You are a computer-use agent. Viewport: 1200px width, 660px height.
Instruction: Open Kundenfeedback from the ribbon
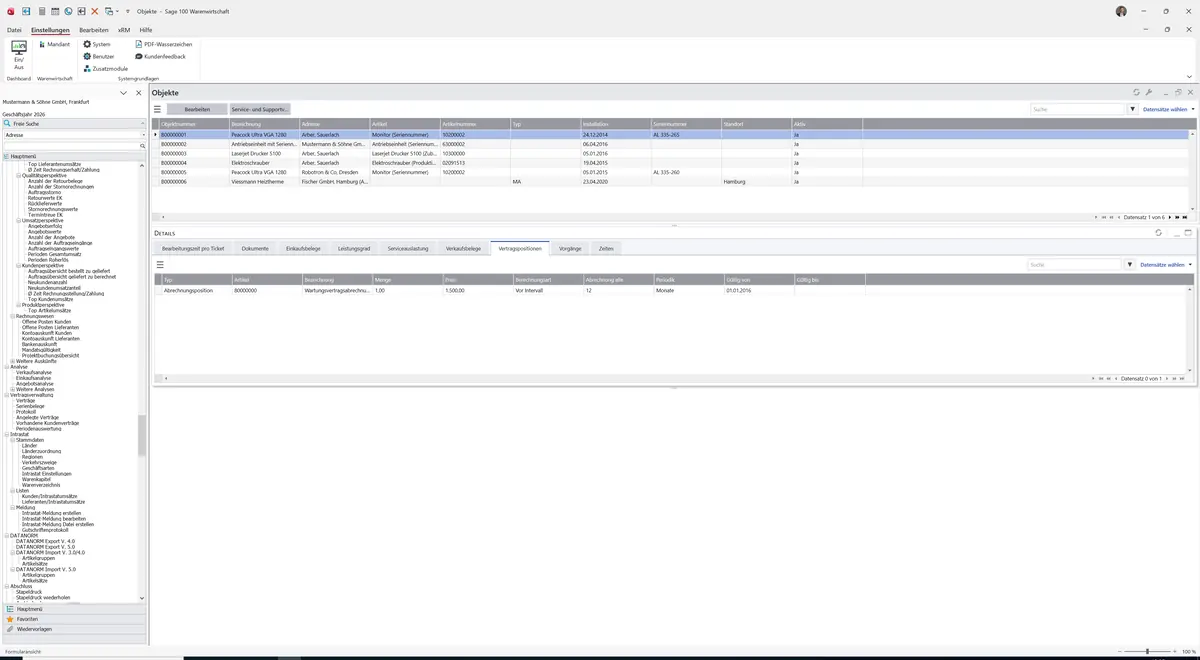(x=161, y=56)
